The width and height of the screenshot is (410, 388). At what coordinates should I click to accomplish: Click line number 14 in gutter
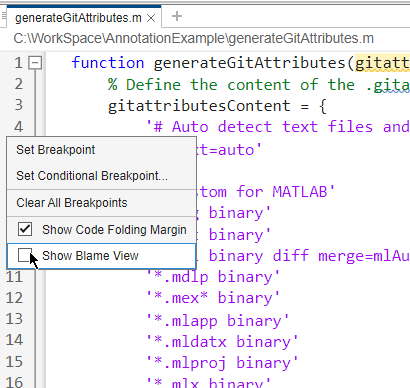[14, 340]
